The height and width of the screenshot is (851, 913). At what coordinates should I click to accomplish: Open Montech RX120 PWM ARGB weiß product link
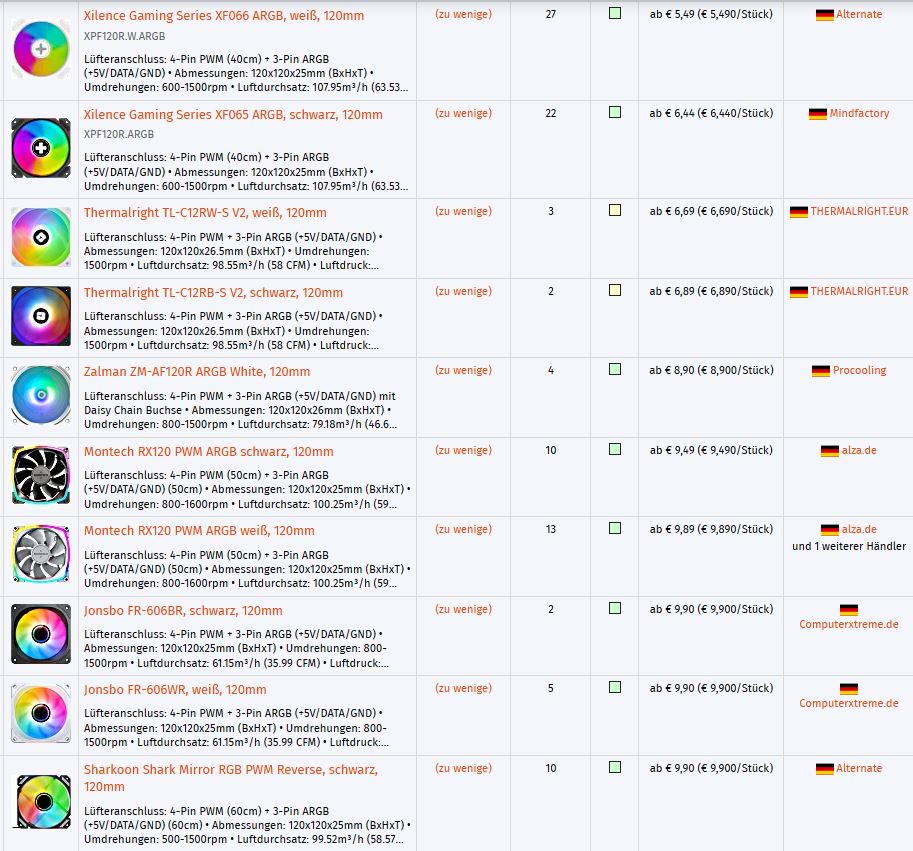pos(199,531)
